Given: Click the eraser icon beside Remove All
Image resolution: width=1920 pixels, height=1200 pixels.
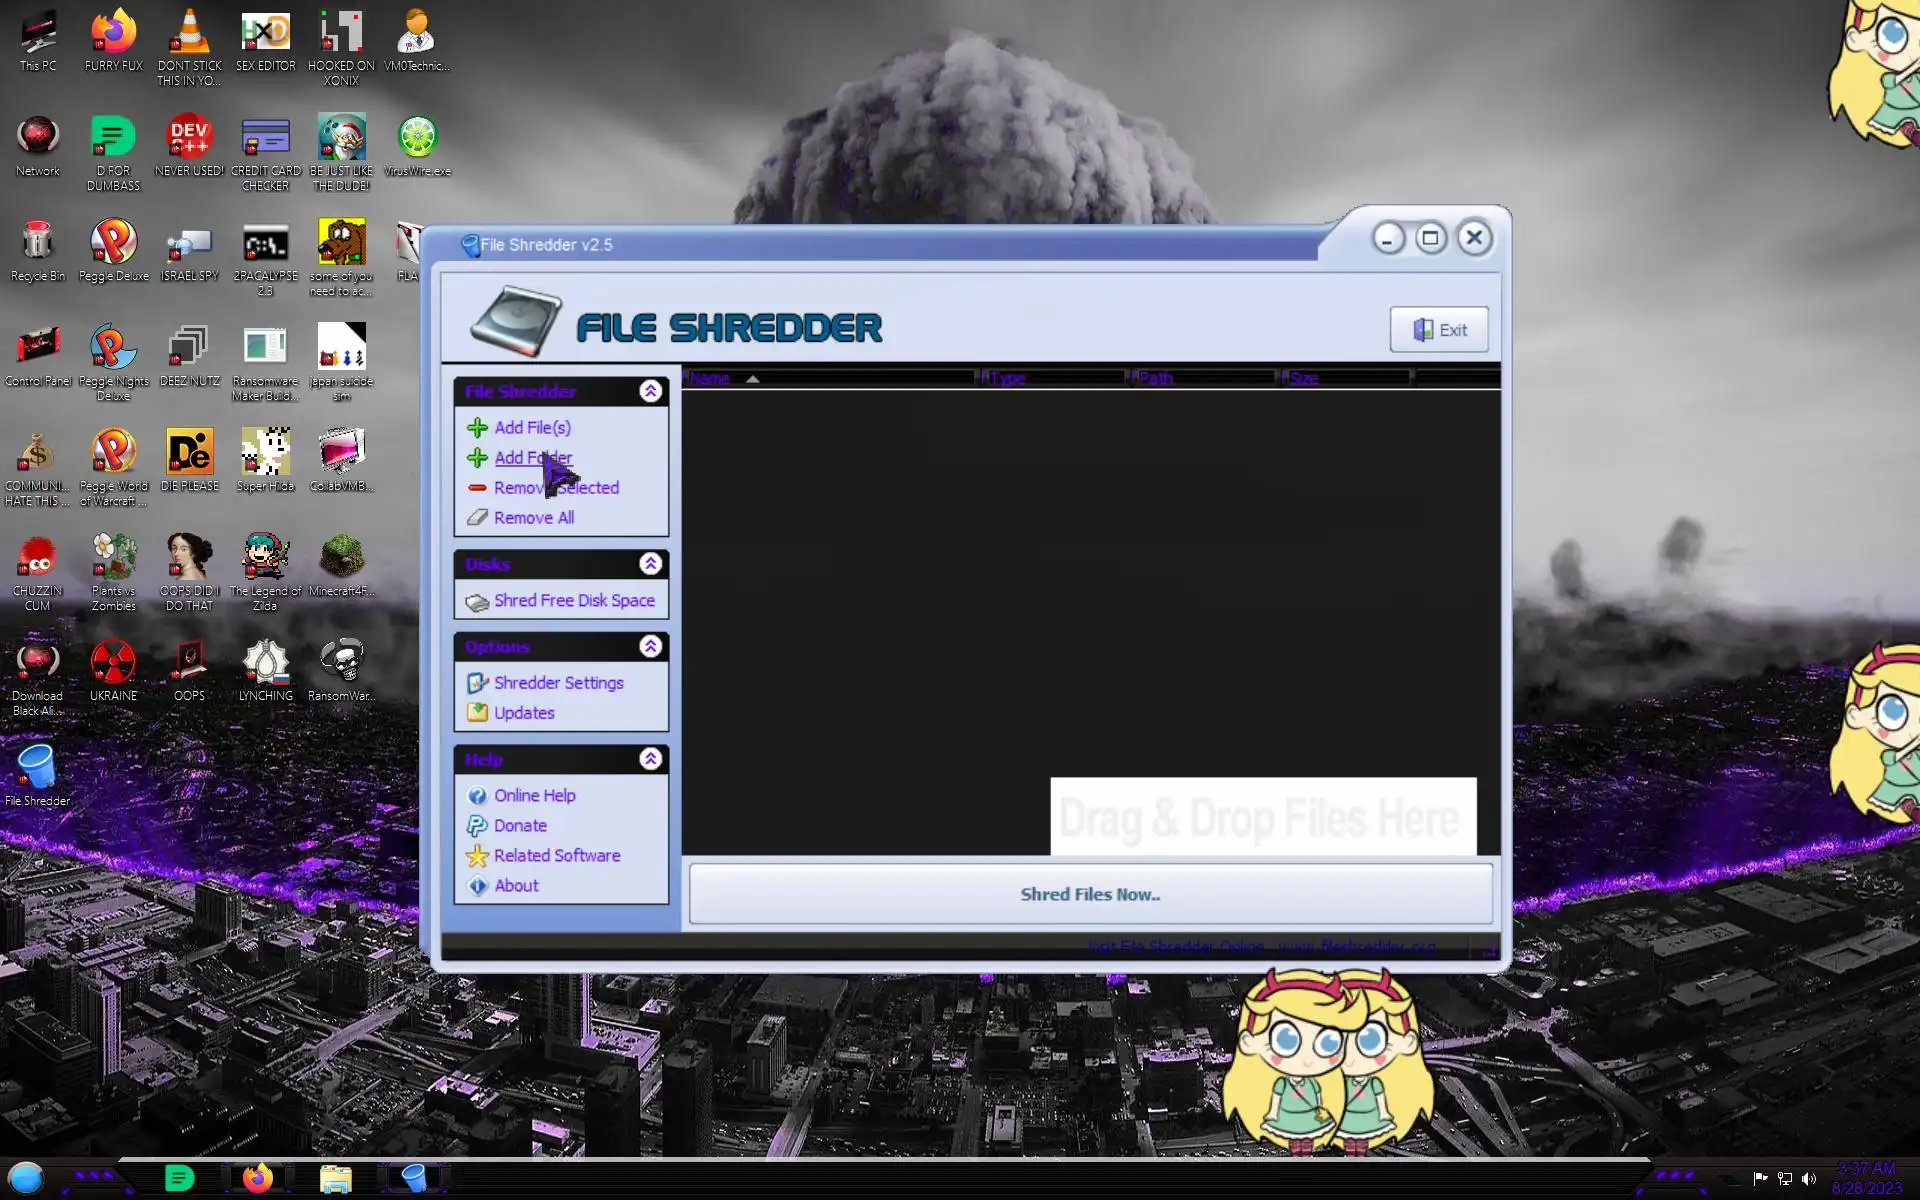Looking at the screenshot, I should coord(477,518).
